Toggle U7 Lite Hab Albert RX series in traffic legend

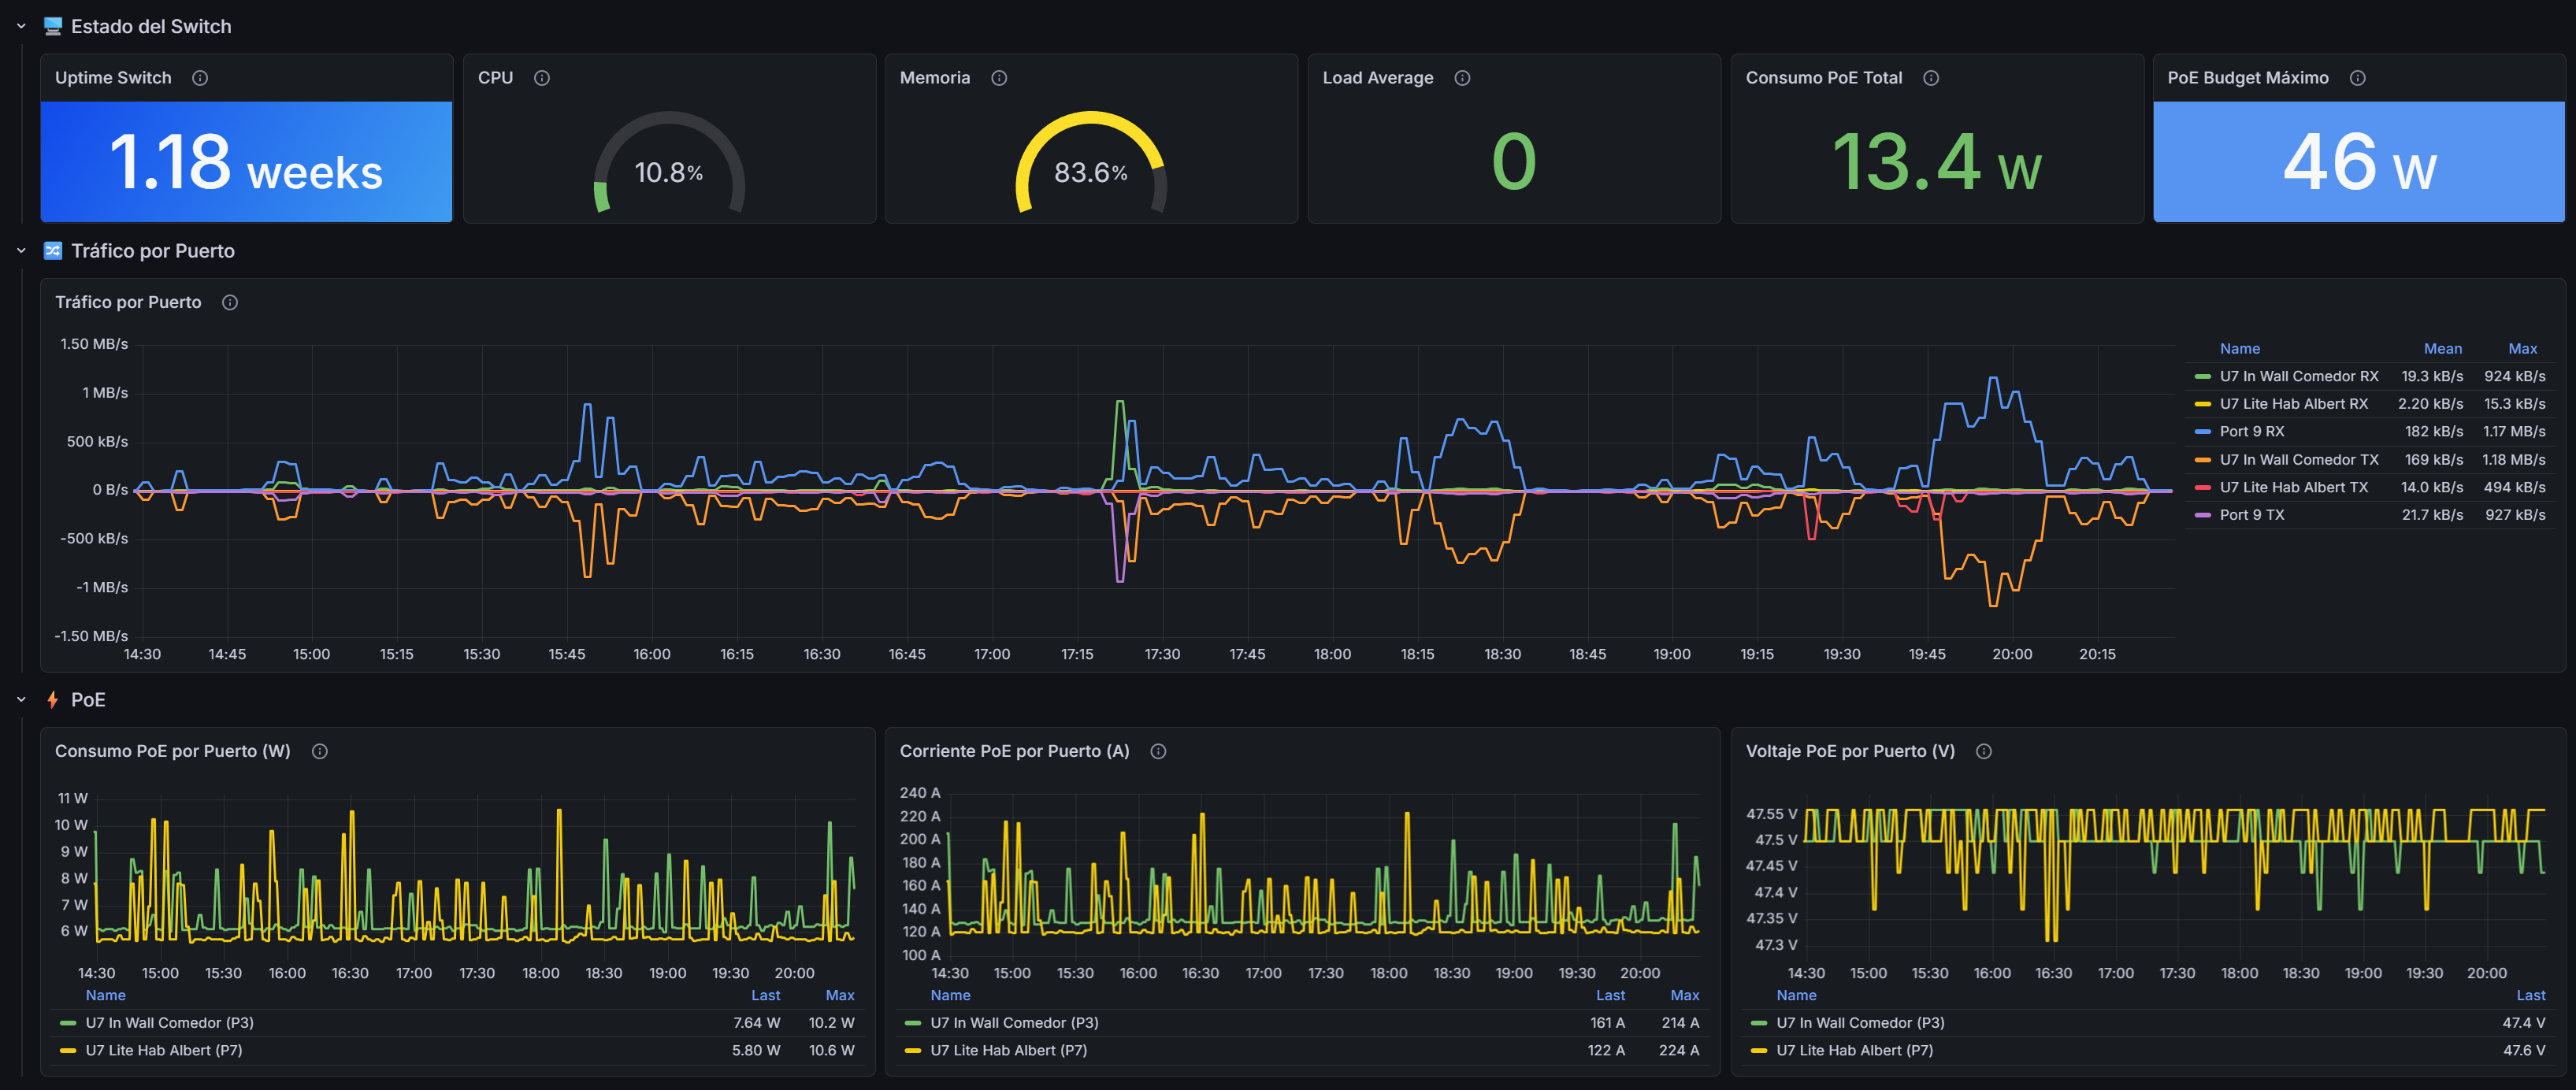2294,404
